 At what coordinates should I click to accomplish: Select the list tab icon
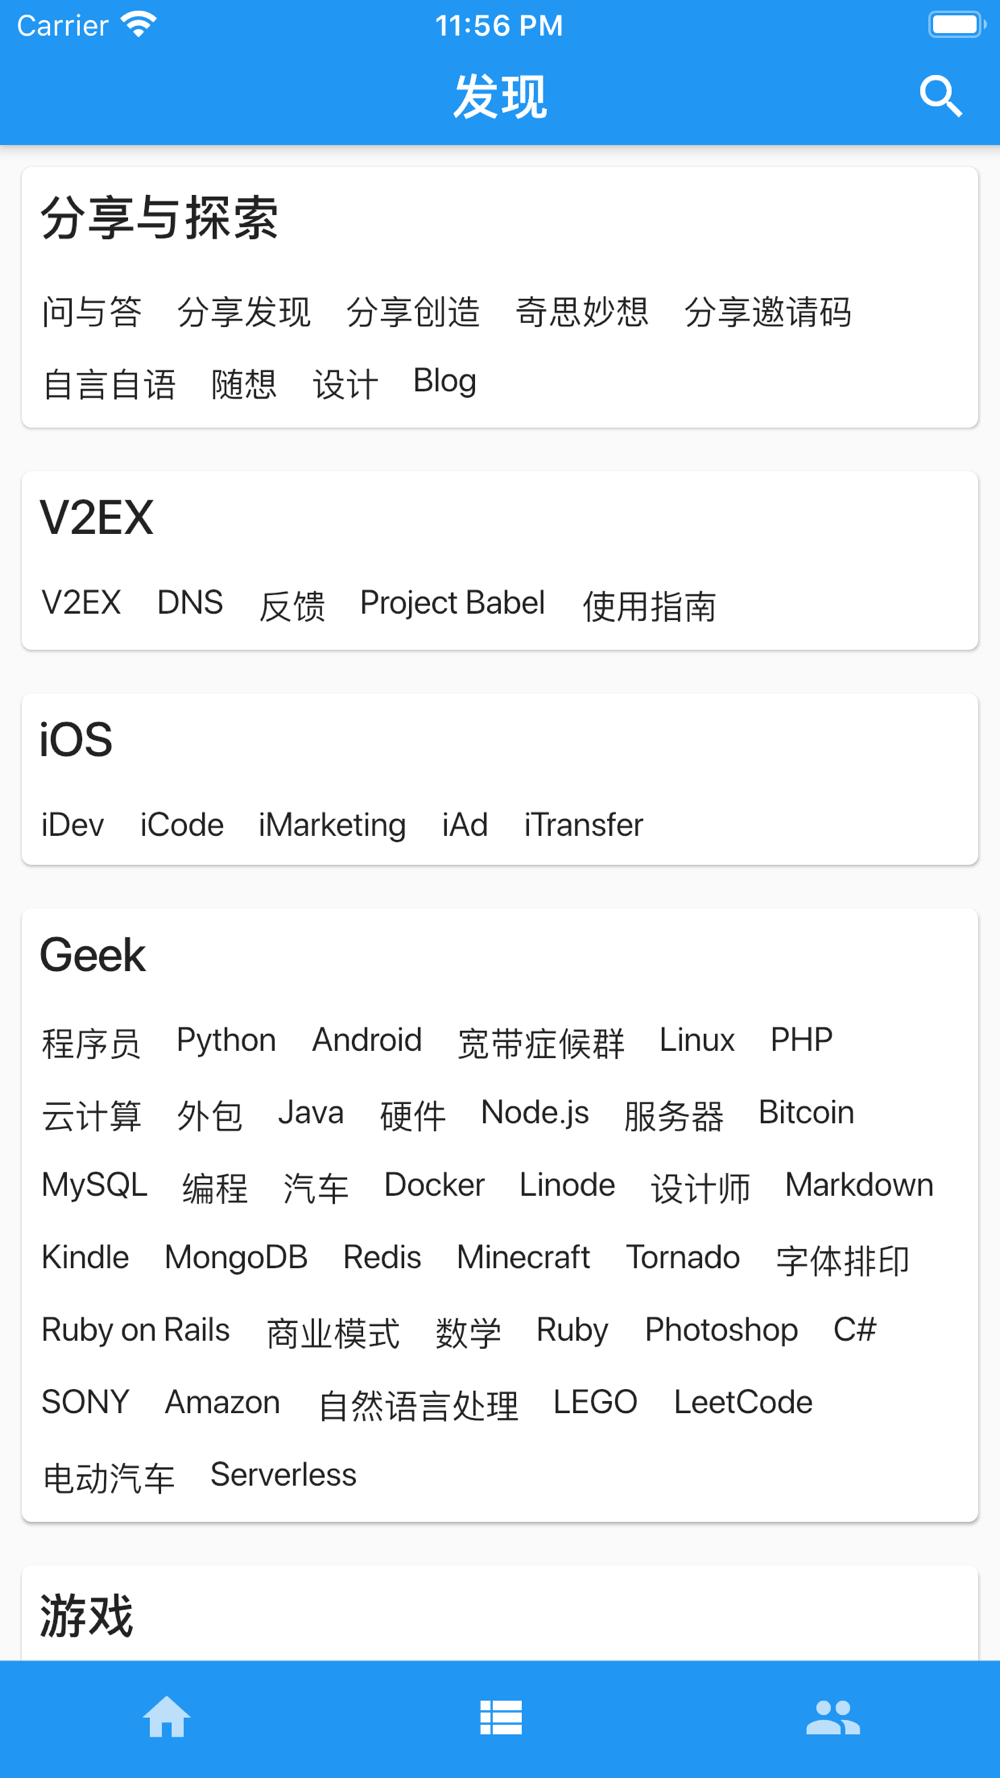501,1718
